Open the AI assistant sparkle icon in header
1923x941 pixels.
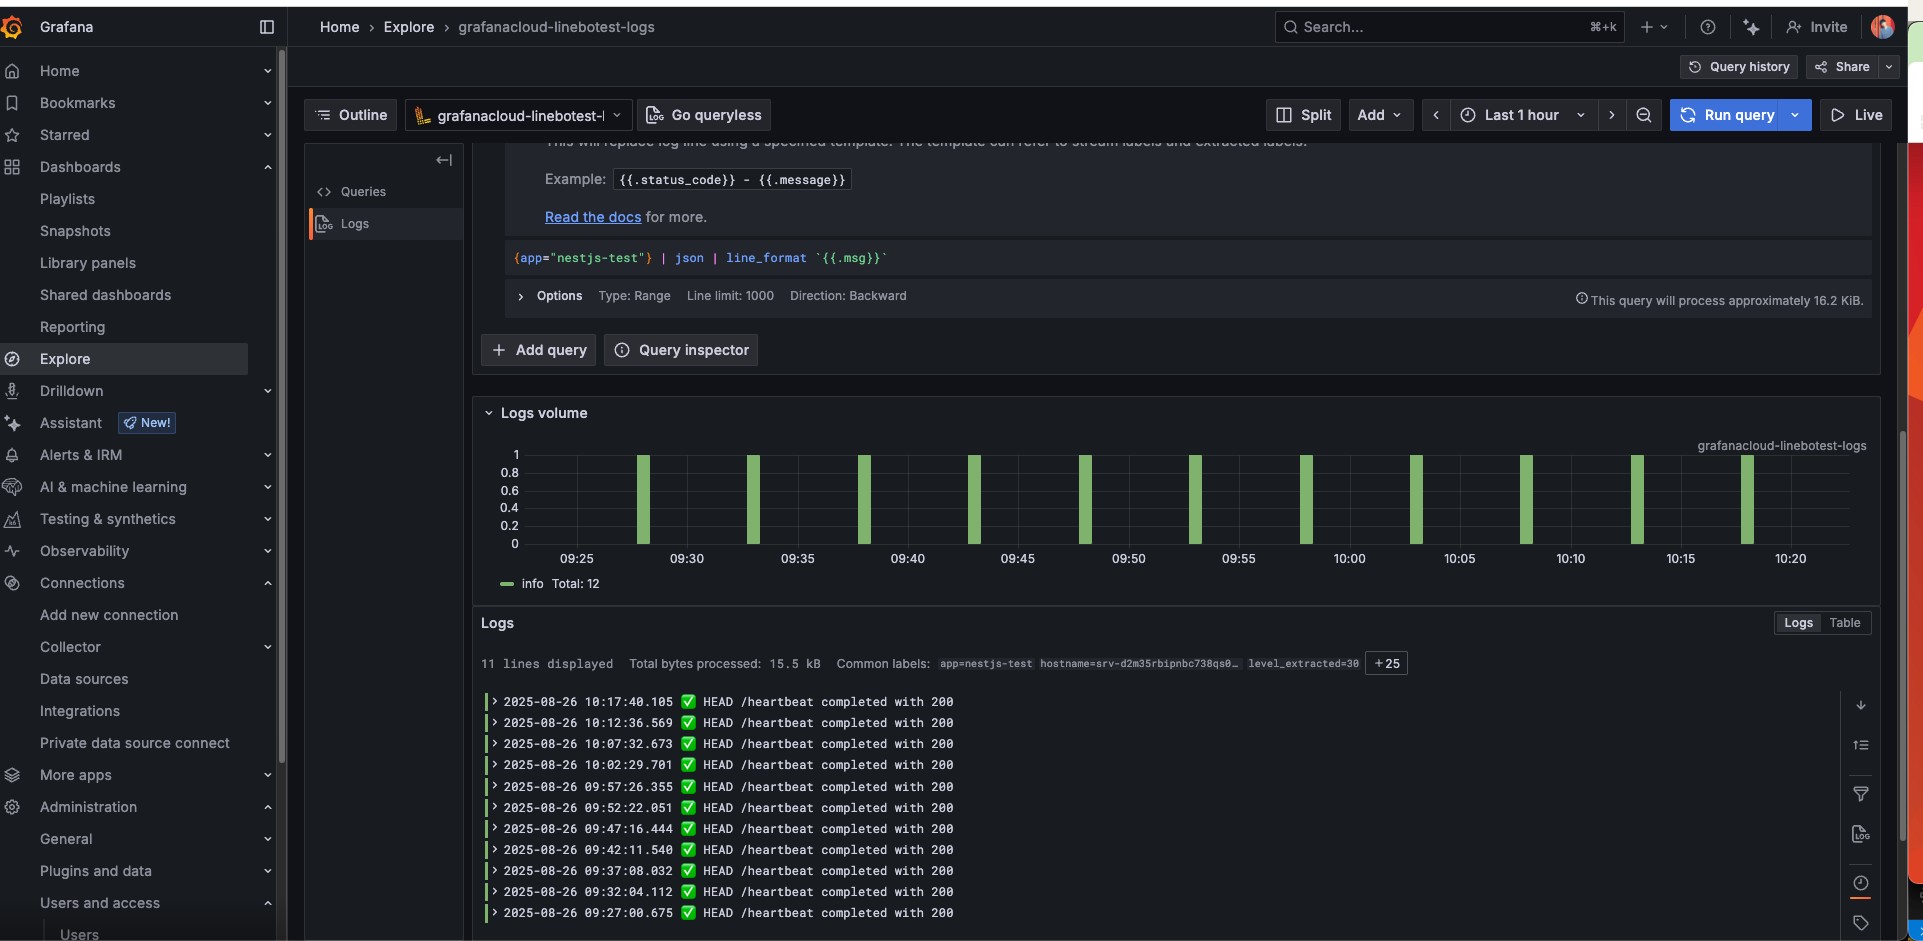pyautogui.click(x=1750, y=27)
